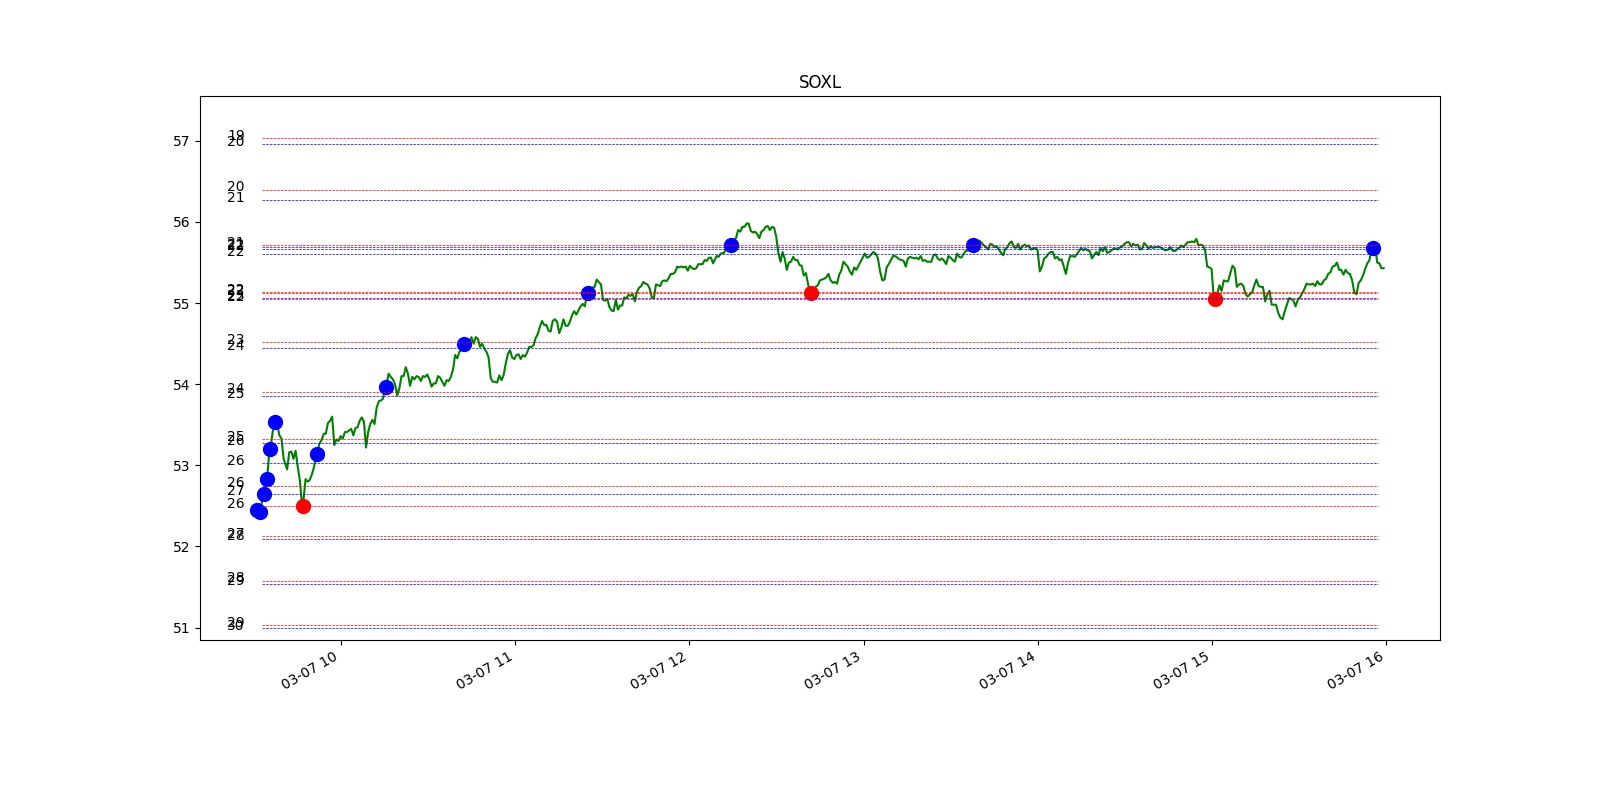
Task: Click the 55 y-axis price label
Action: point(181,304)
